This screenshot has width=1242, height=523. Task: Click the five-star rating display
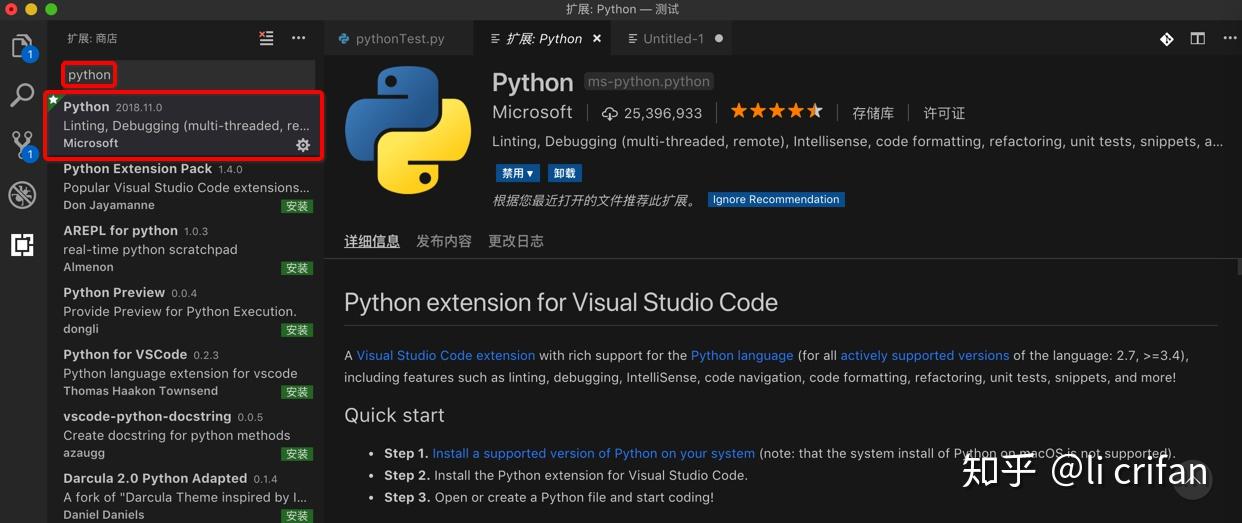click(x=776, y=112)
